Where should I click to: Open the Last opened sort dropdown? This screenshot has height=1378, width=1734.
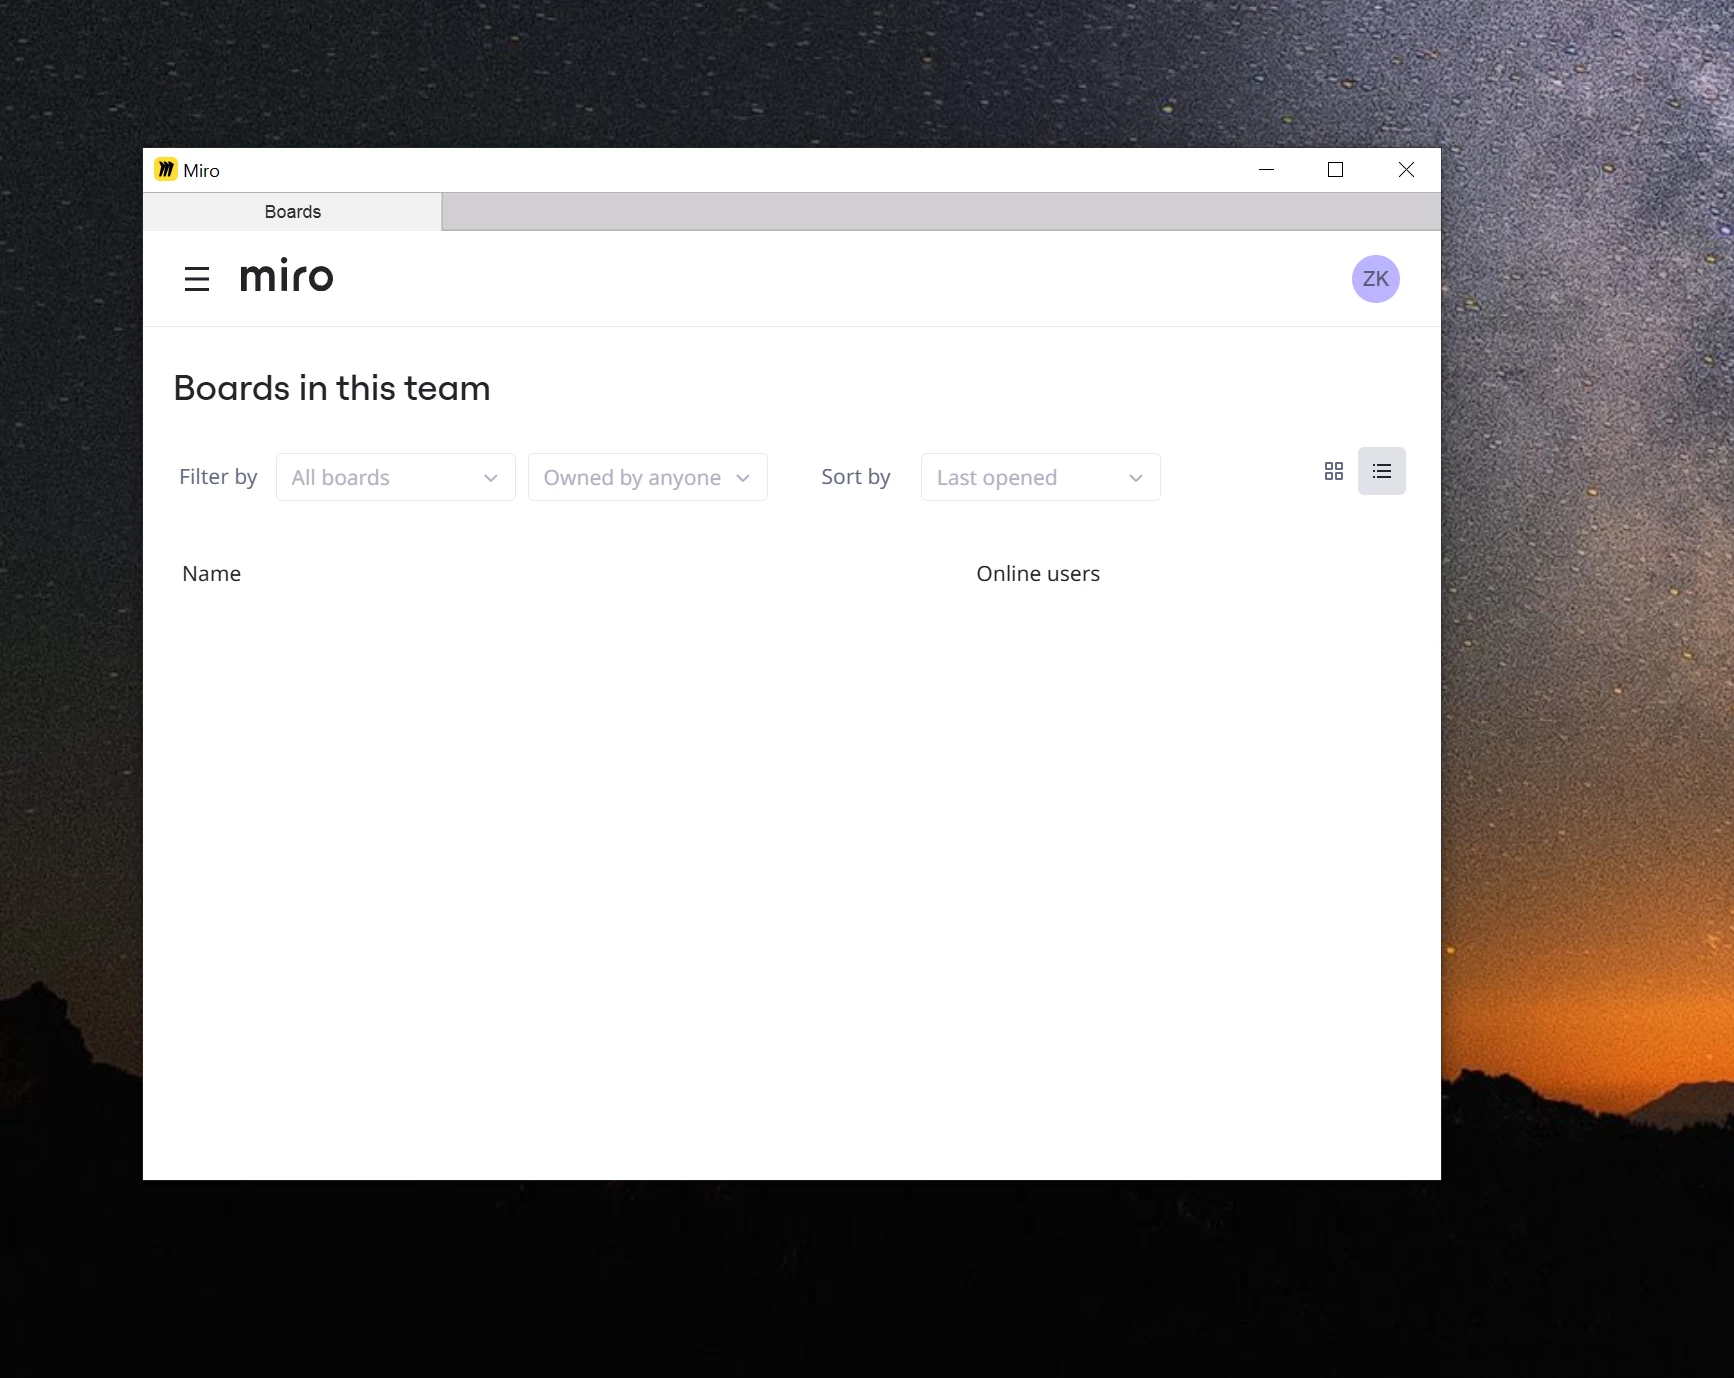pyautogui.click(x=1039, y=477)
